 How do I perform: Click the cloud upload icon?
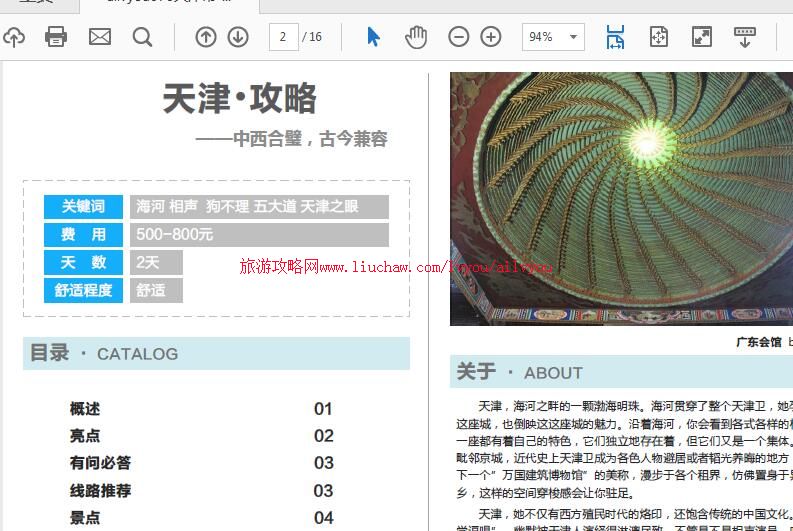13,37
